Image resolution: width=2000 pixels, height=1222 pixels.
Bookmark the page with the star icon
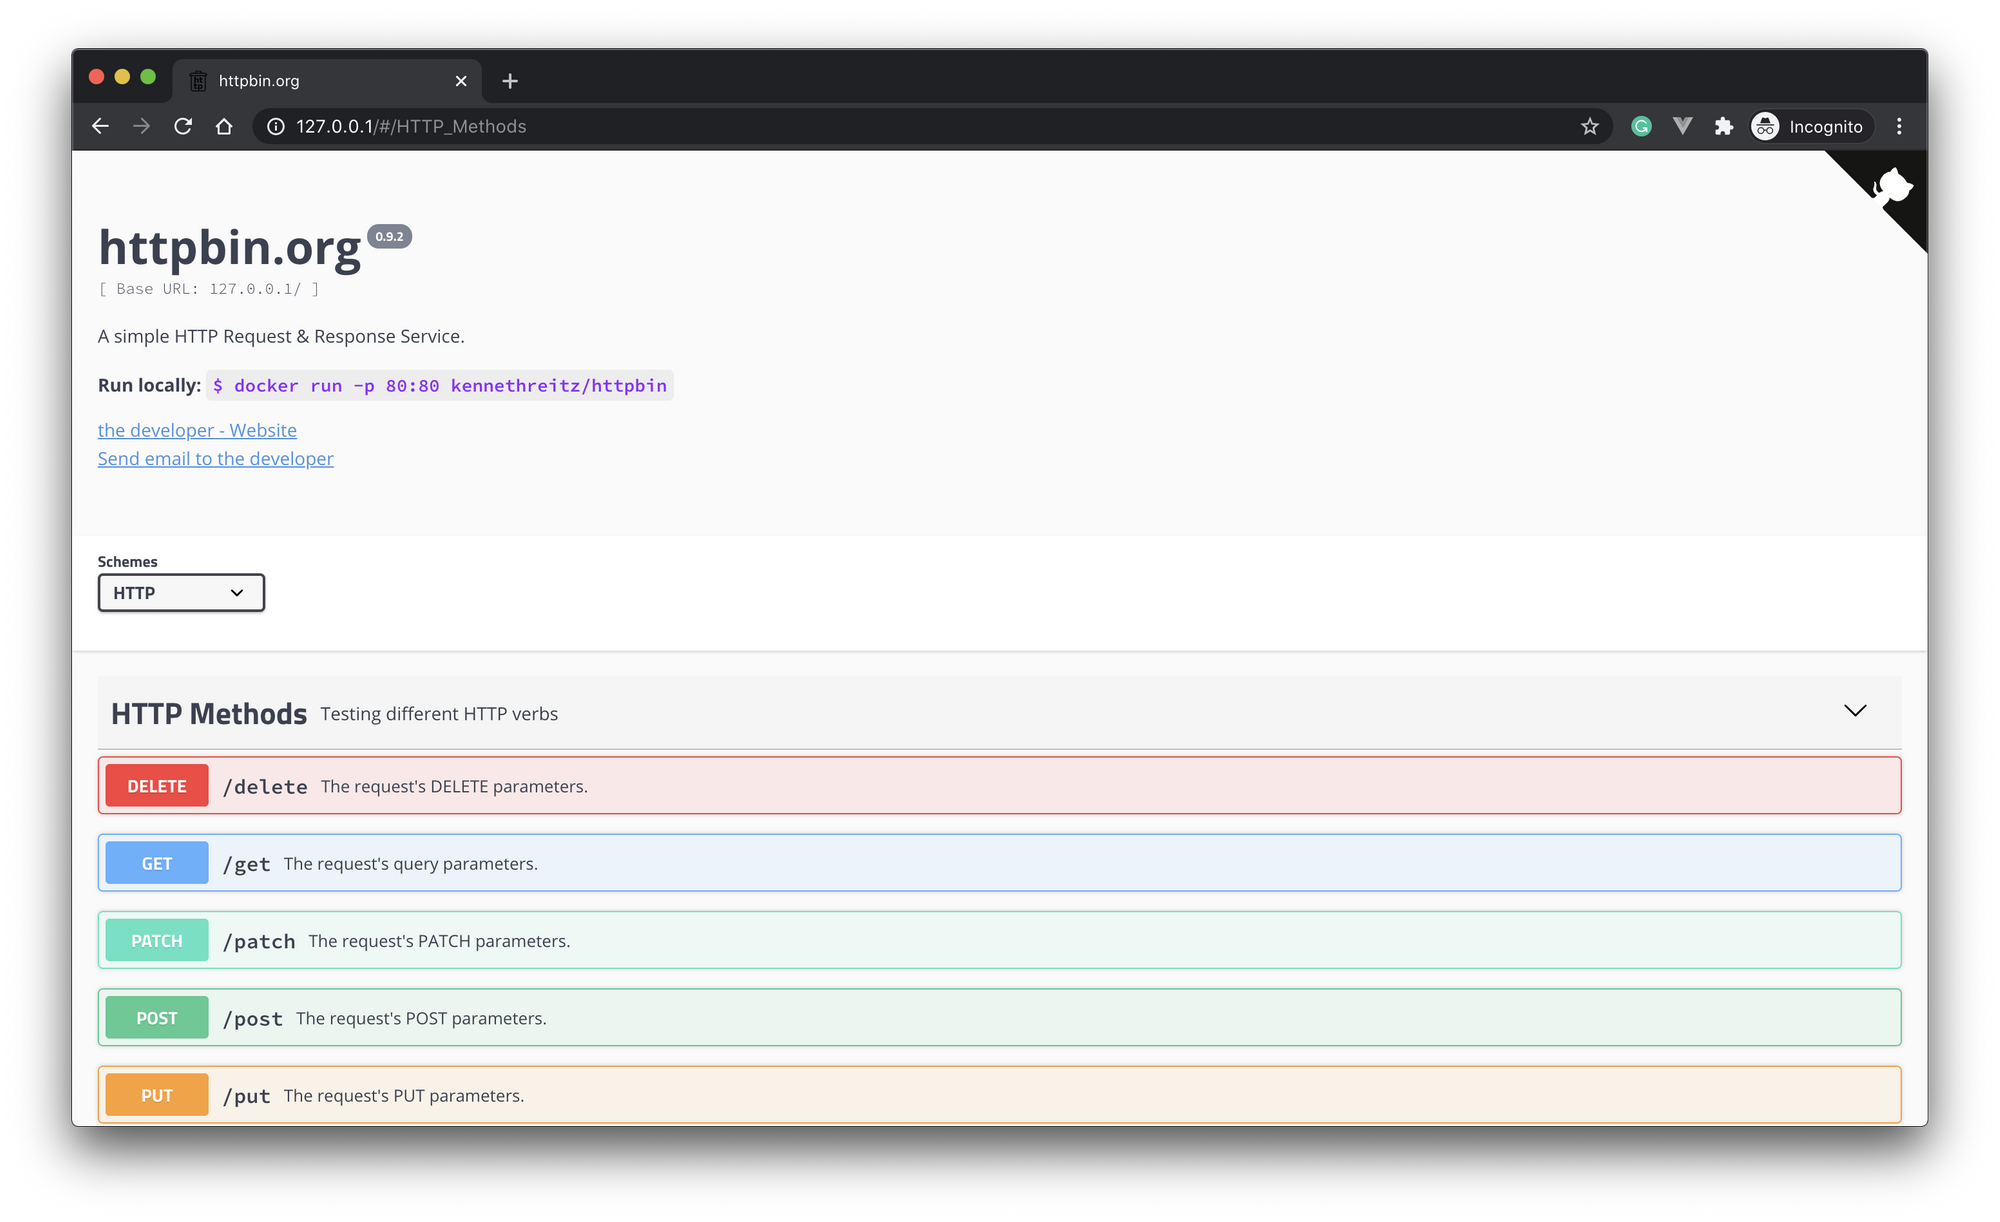[1589, 126]
